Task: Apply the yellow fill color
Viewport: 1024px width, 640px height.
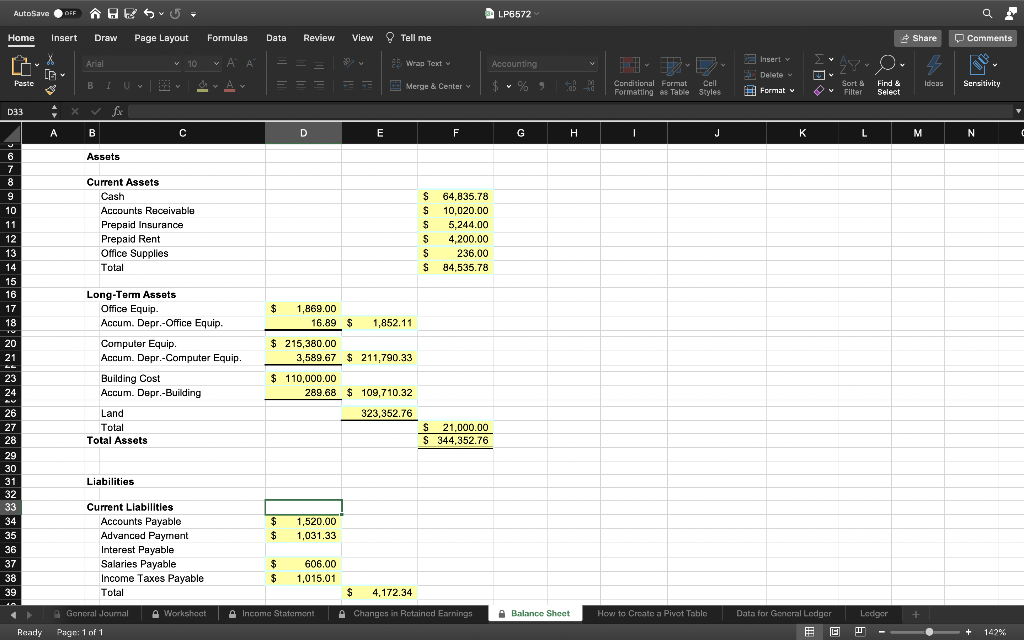Action: click(x=202, y=86)
